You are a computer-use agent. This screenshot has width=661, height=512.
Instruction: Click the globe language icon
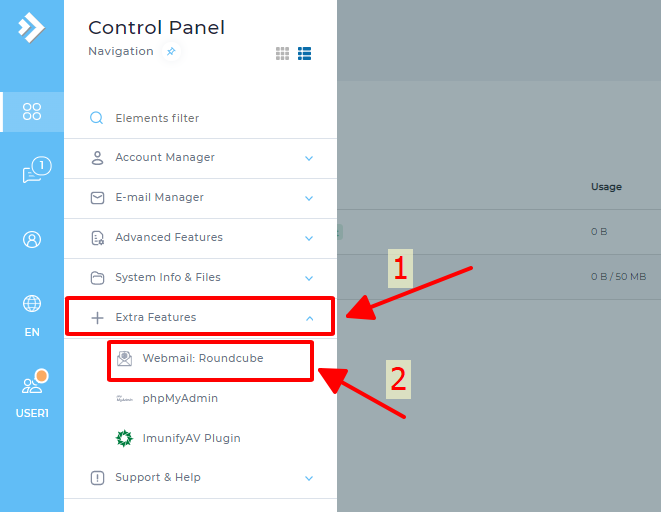click(32, 304)
